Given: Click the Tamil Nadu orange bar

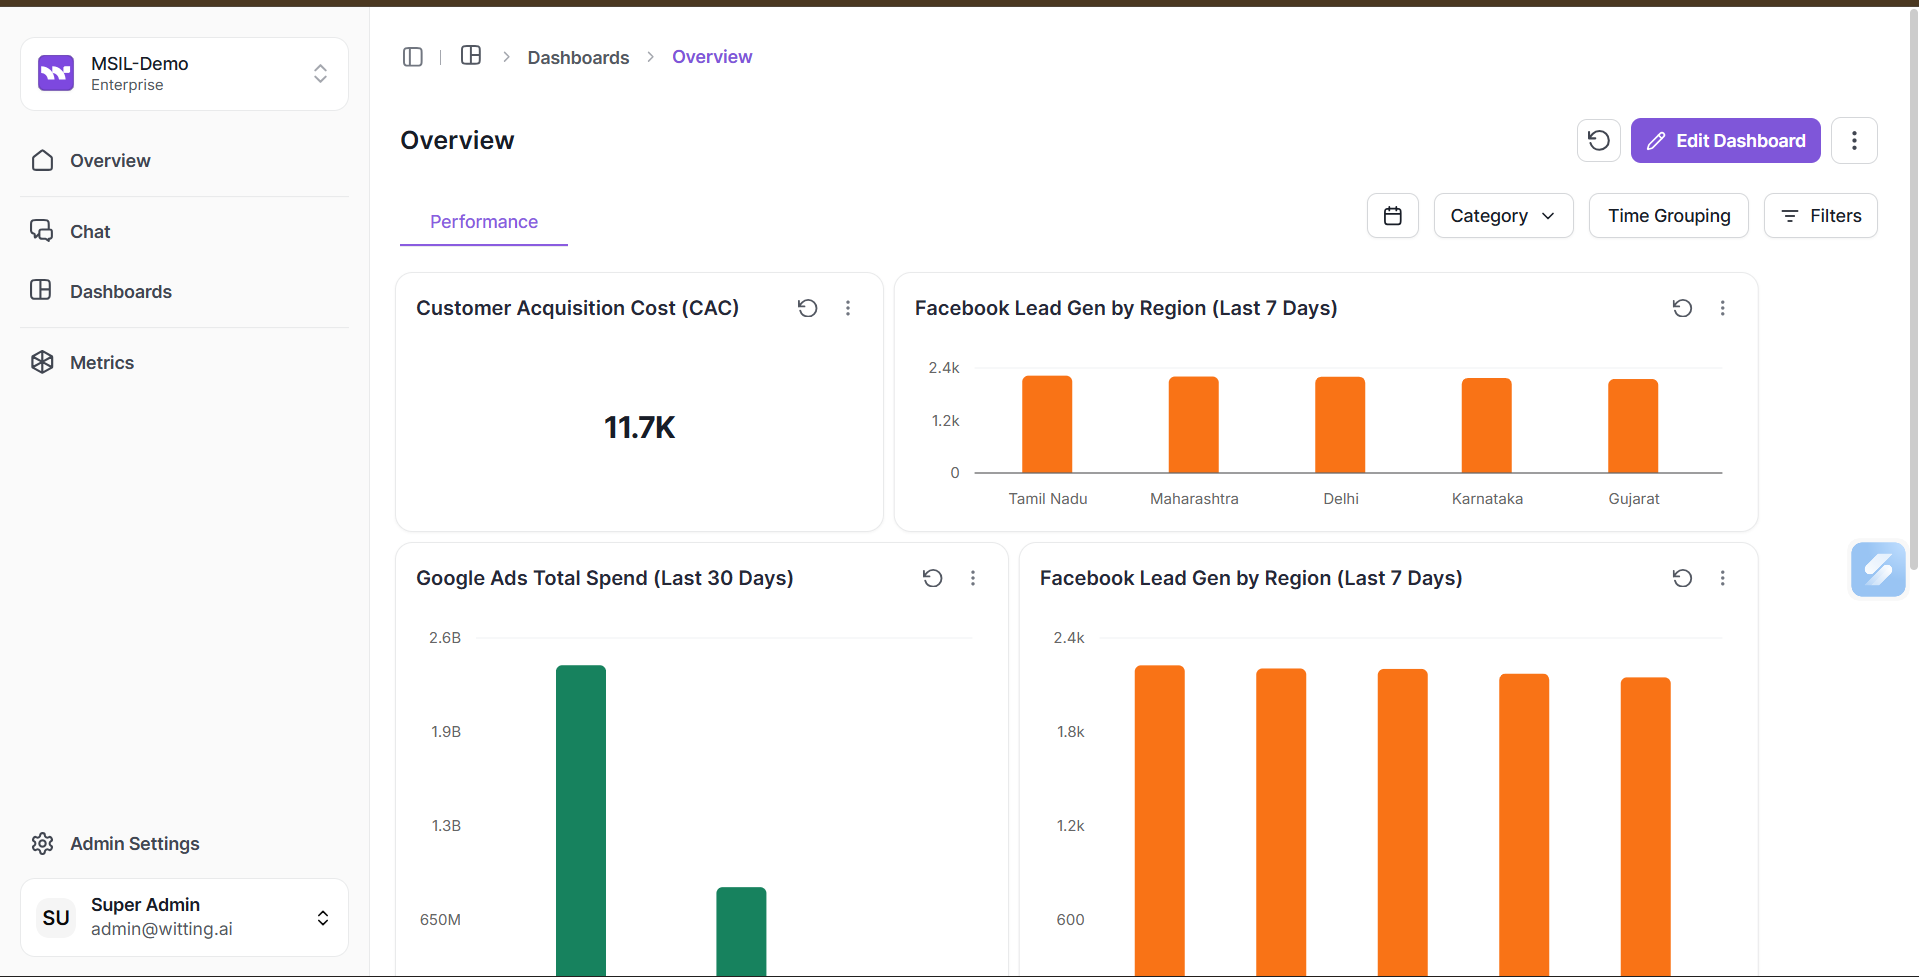Looking at the screenshot, I should 1047,424.
